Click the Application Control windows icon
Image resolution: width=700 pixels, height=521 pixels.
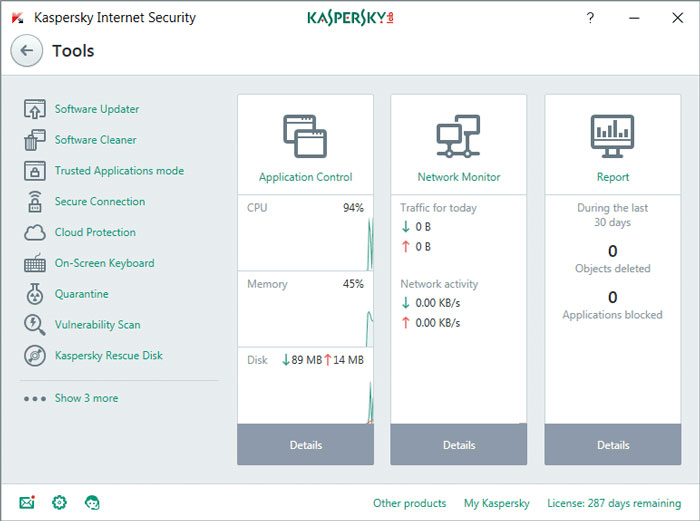pos(305,136)
